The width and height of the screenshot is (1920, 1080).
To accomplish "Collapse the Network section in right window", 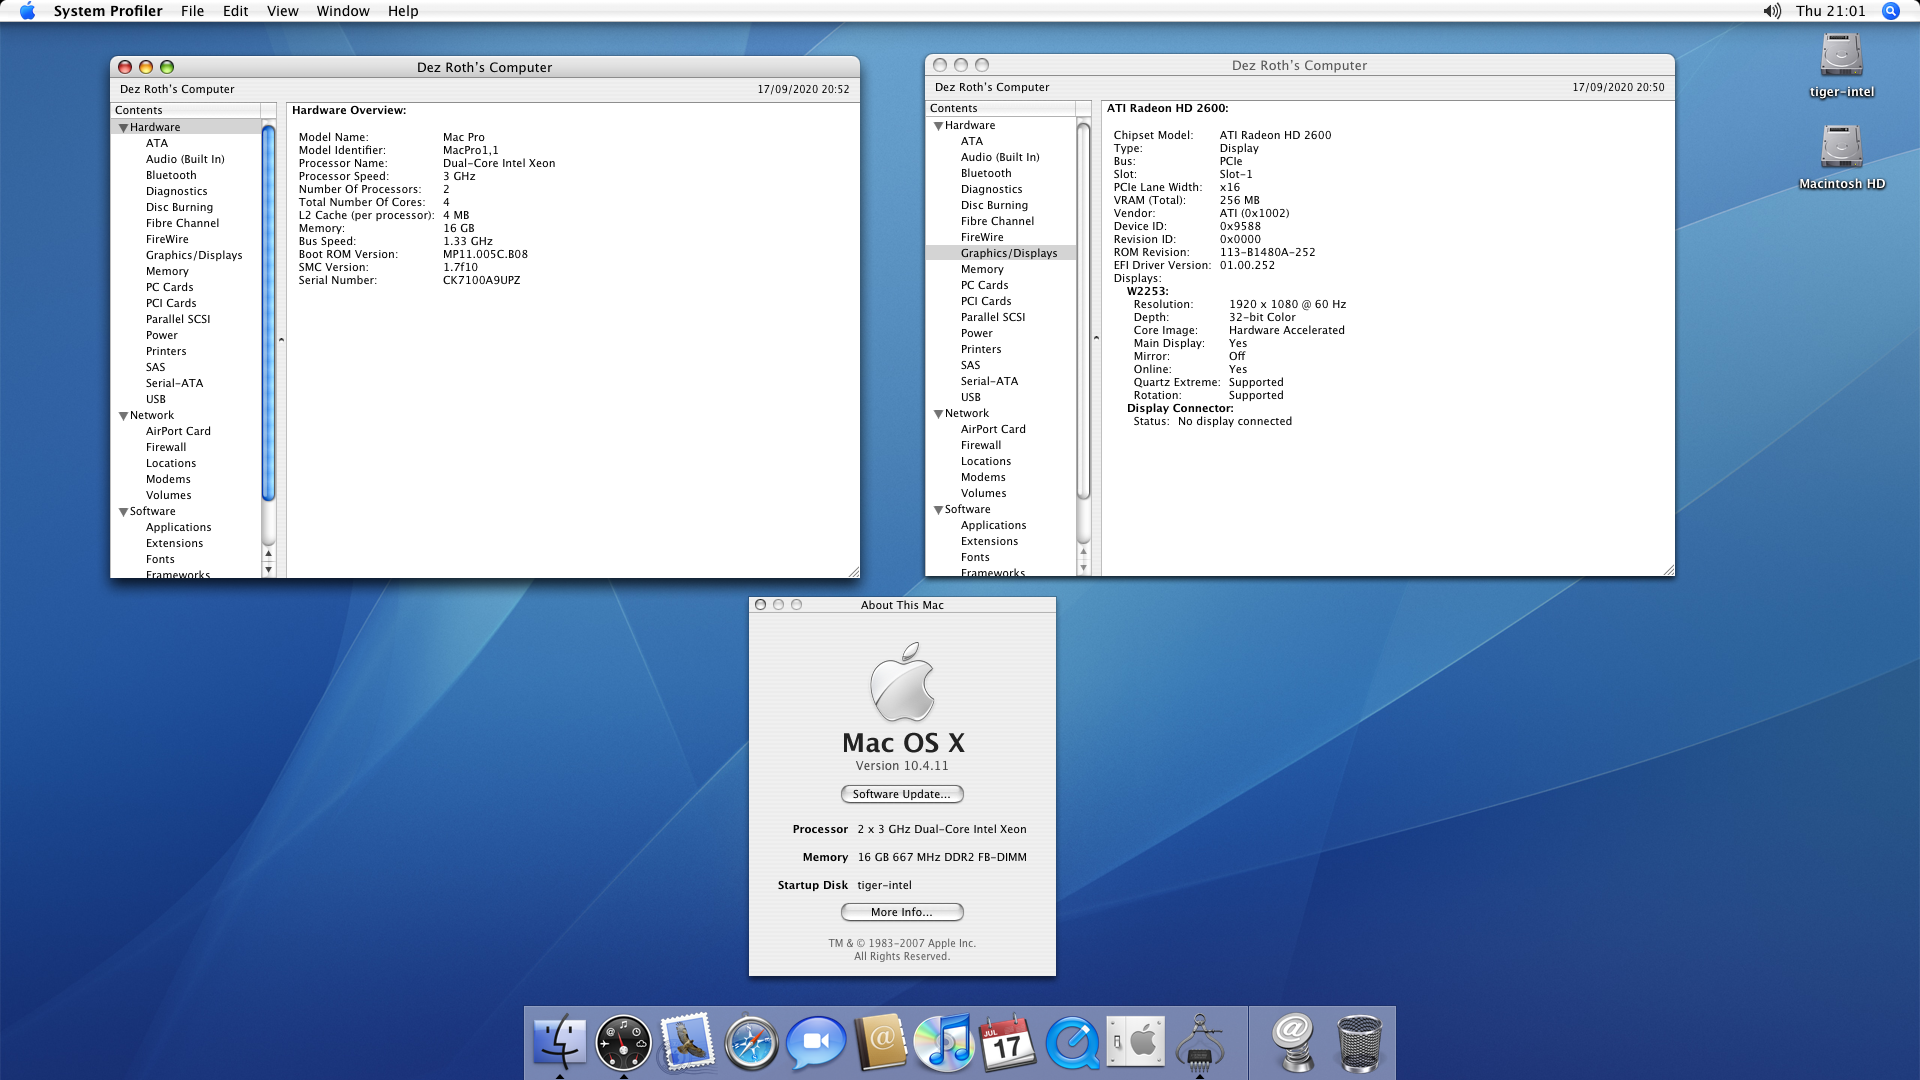I will (x=939, y=414).
